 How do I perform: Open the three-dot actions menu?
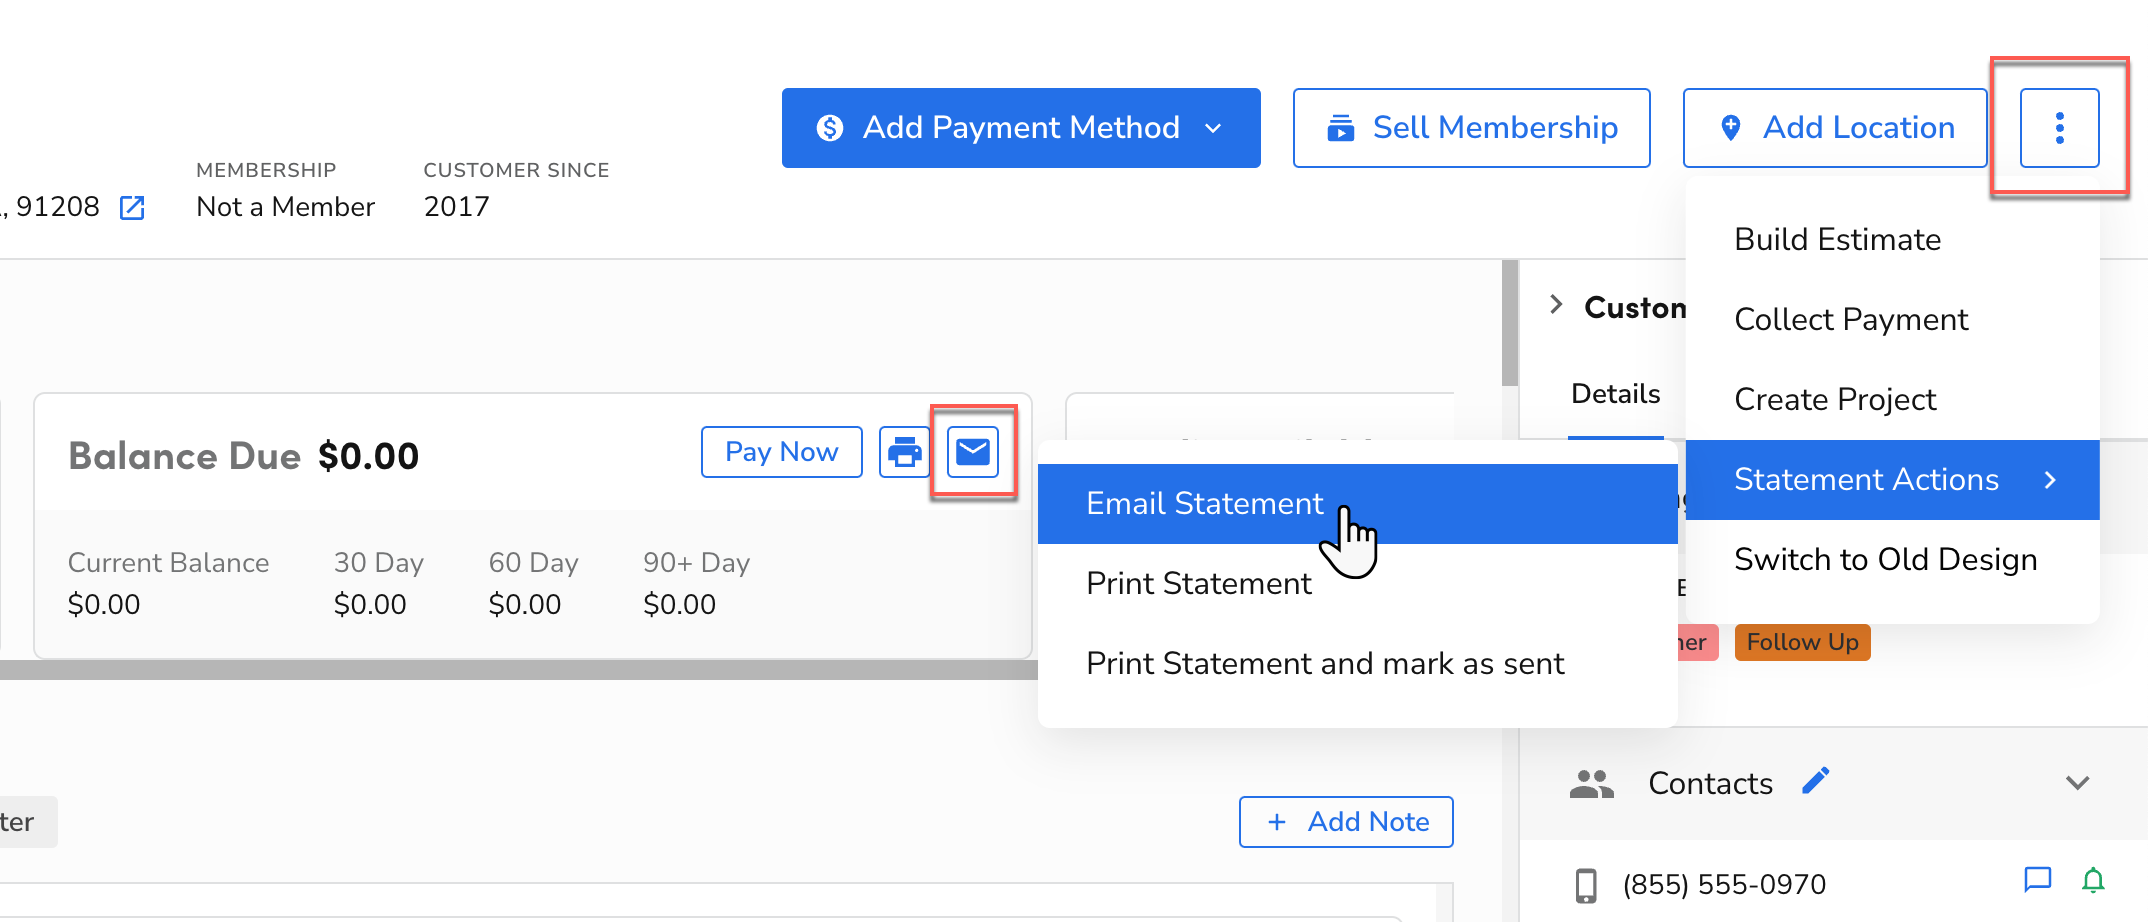tap(2060, 128)
